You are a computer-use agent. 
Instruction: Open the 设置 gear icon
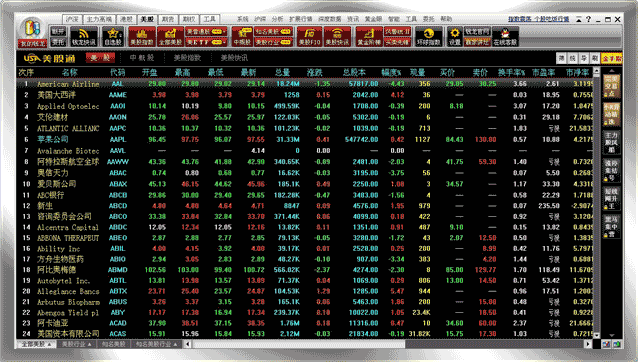coord(454,36)
